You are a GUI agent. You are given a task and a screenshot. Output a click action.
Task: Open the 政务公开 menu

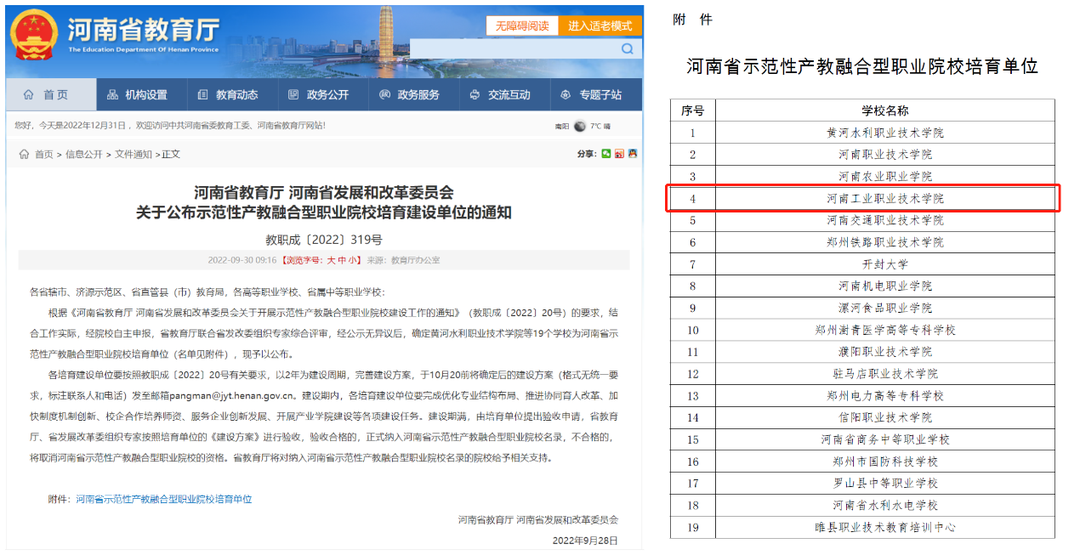click(323, 94)
